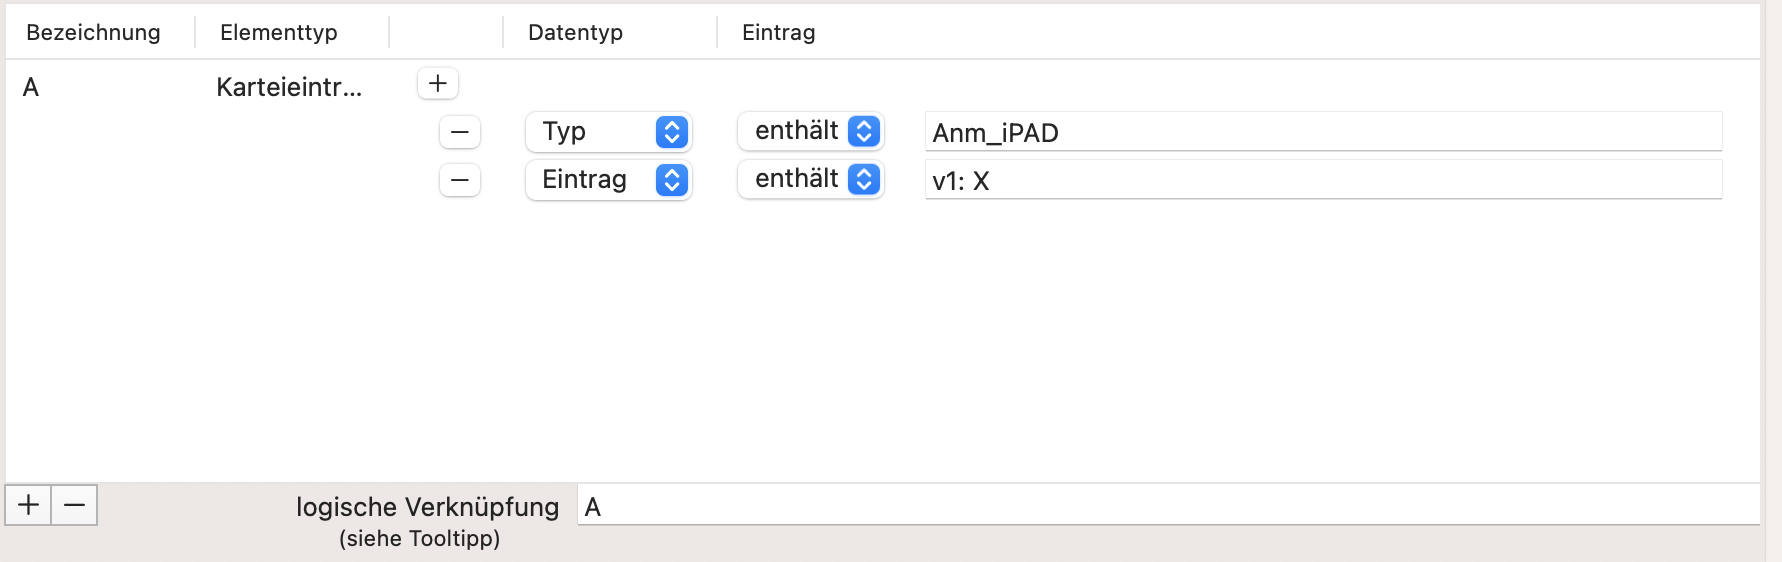Select the Karteieintr… element type cell
Image resolution: width=1782 pixels, height=562 pixels.
(x=289, y=88)
